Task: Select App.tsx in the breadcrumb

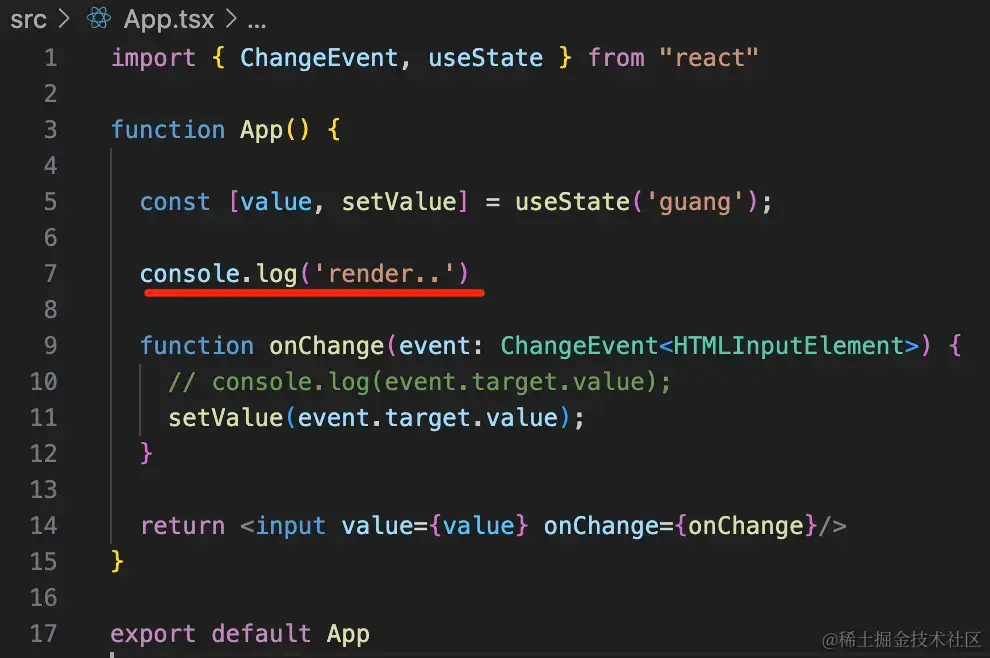Action: pyautogui.click(x=169, y=19)
